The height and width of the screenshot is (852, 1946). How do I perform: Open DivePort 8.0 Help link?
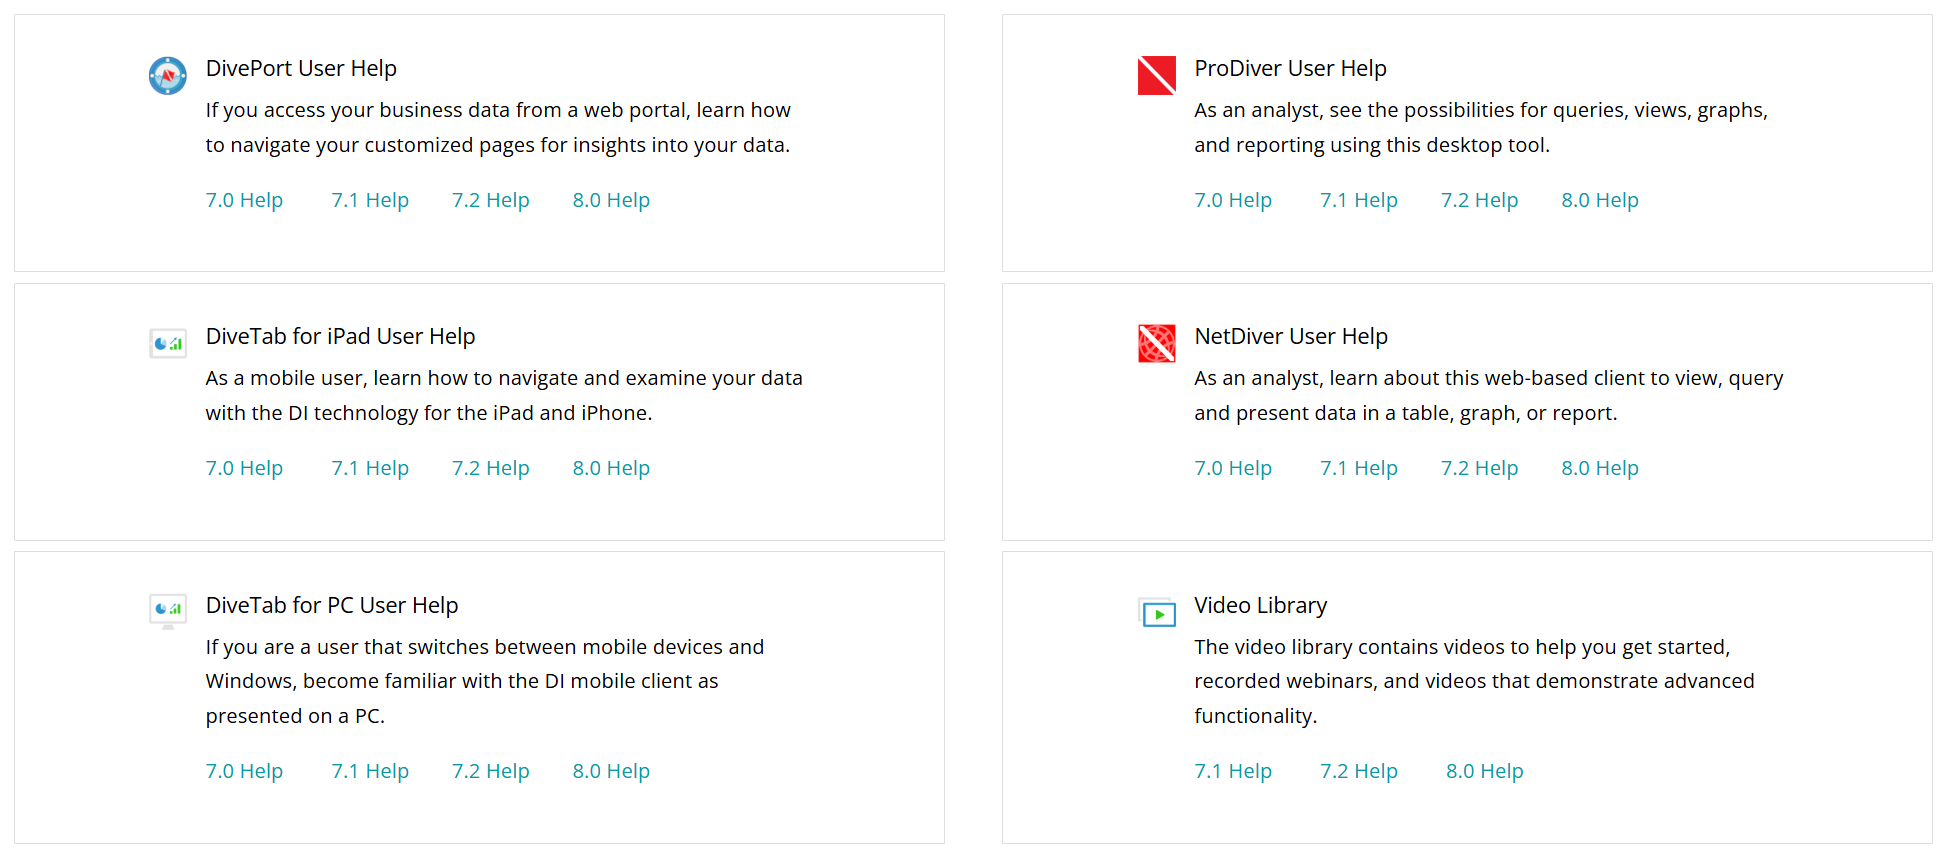click(610, 200)
